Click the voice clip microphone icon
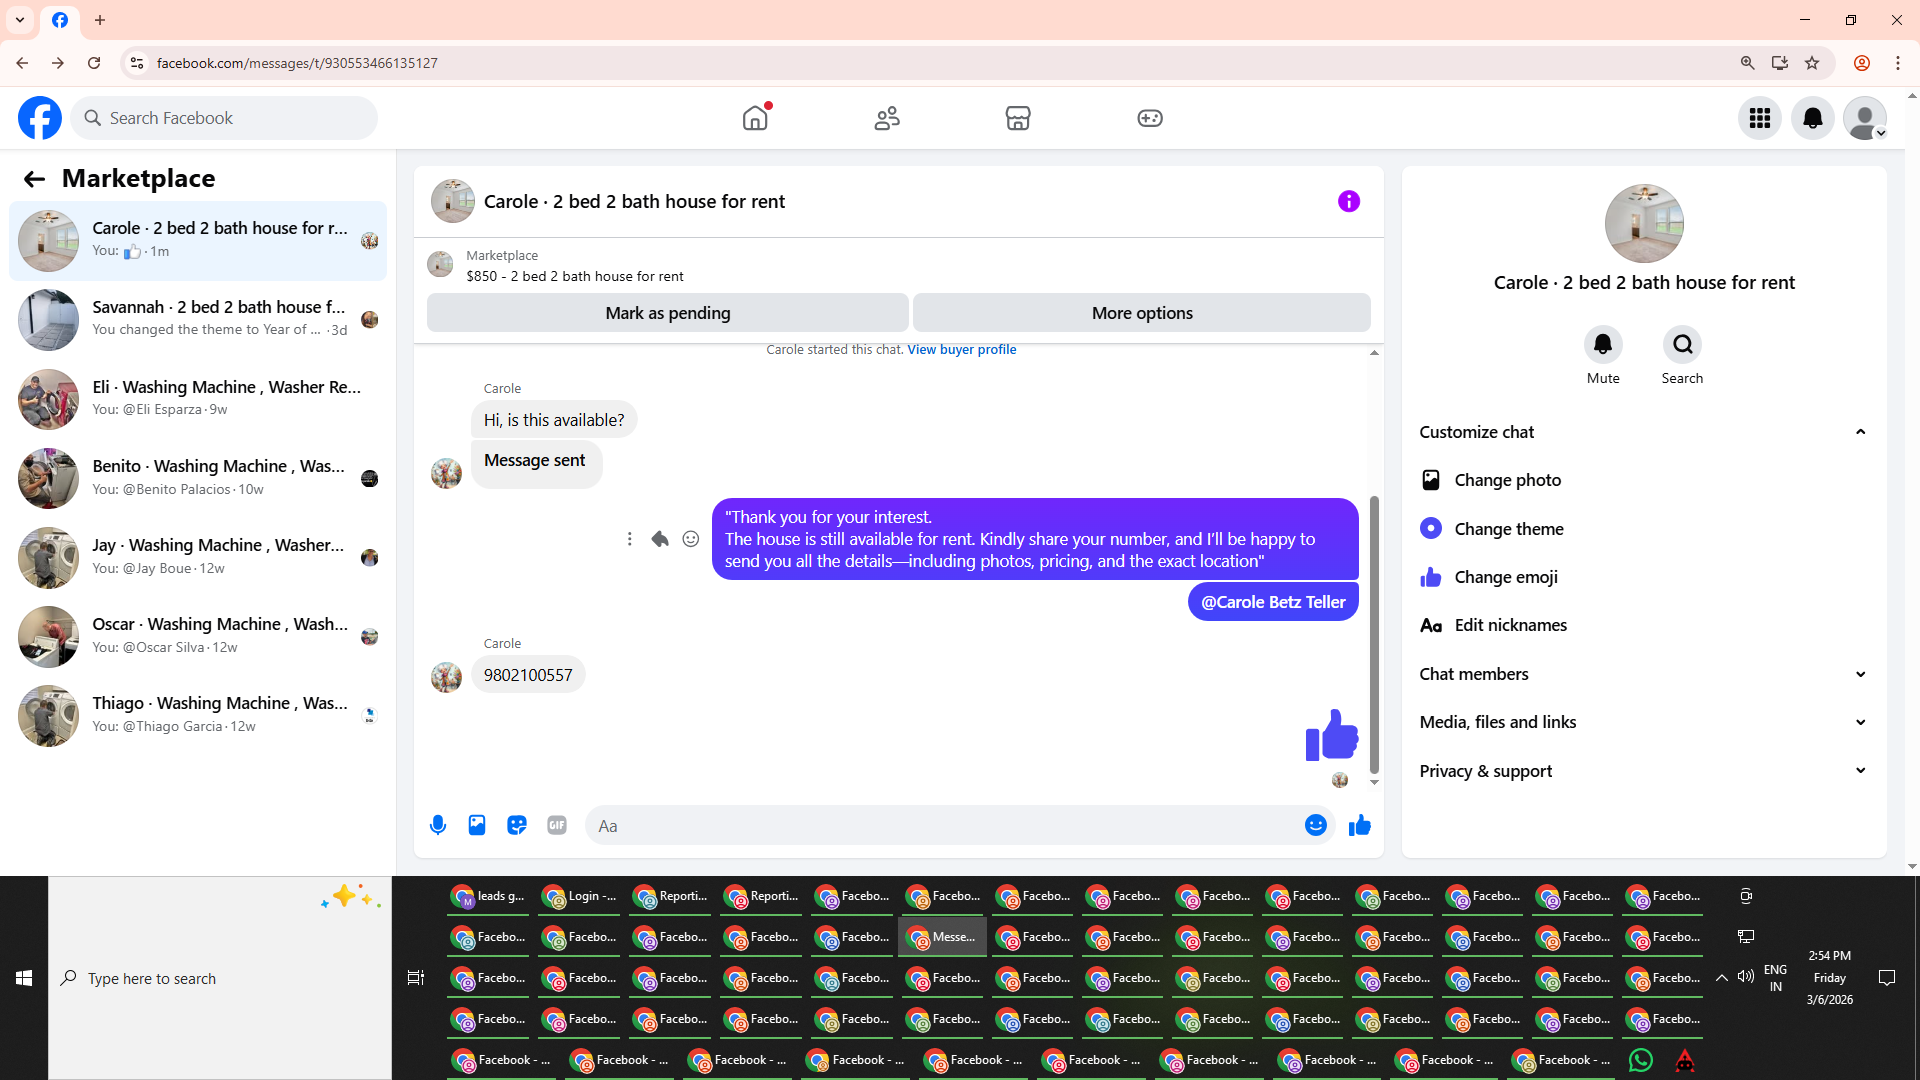Image resolution: width=1920 pixels, height=1080 pixels. [438, 825]
